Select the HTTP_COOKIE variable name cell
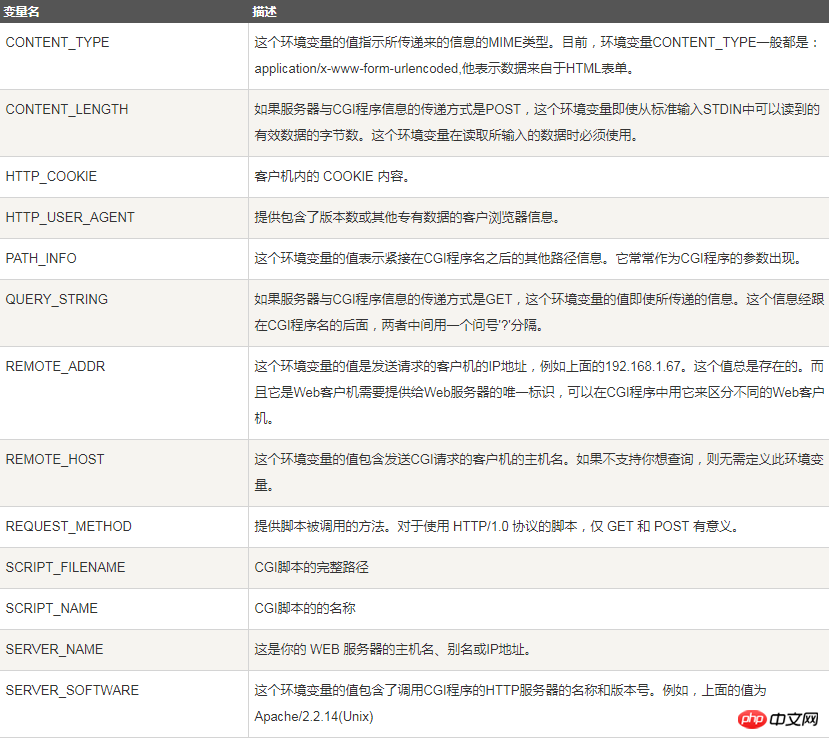The image size is (829, 739). click(x=124, y=177)
